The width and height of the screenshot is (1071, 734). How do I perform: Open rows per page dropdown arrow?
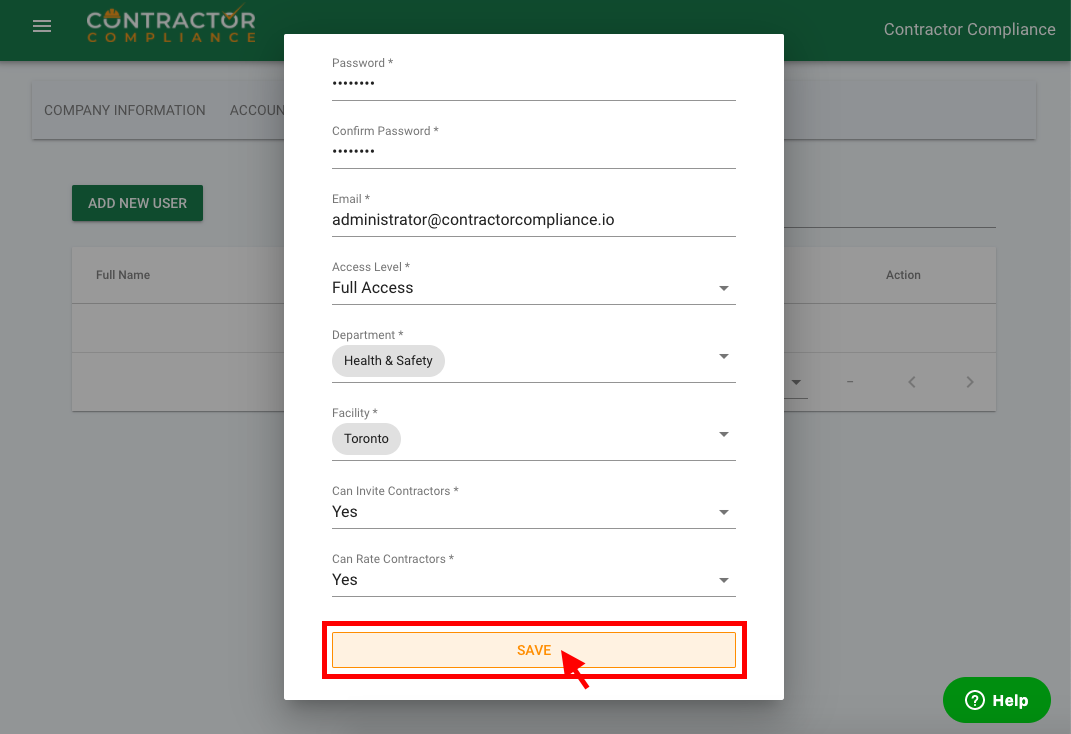tap(797, 382)
